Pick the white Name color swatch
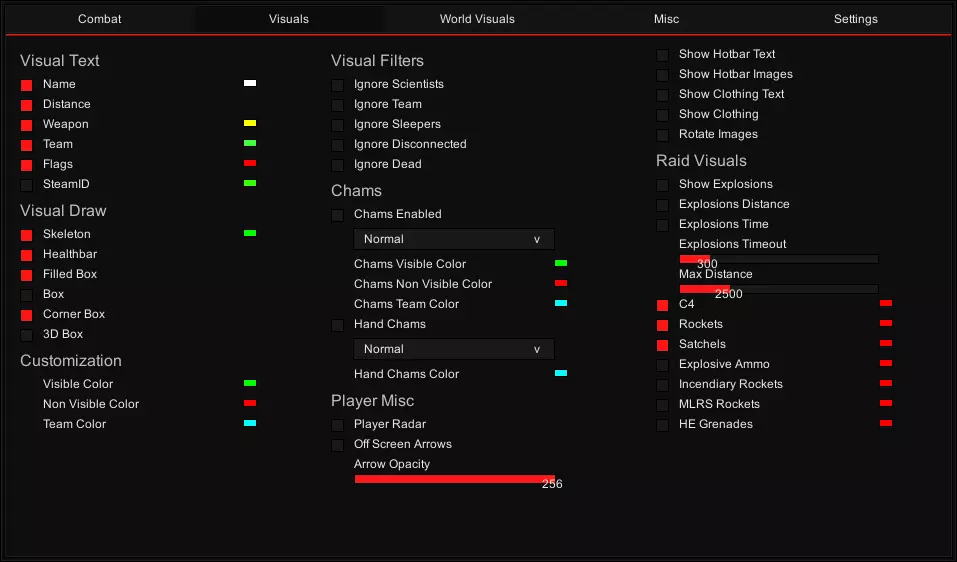 (250, 84)
